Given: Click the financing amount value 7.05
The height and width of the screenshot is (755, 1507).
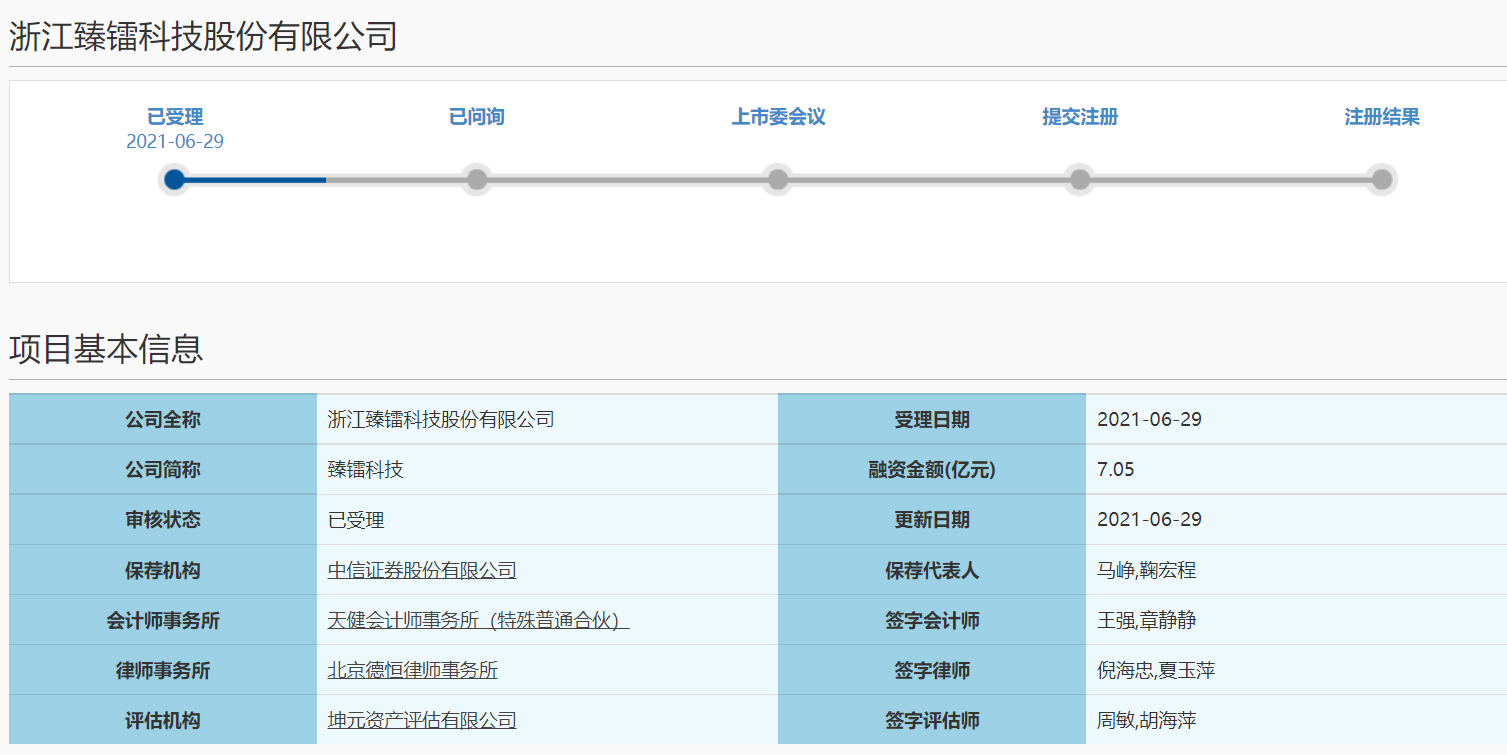Looking at the screenshot, I should [1116, 470].
